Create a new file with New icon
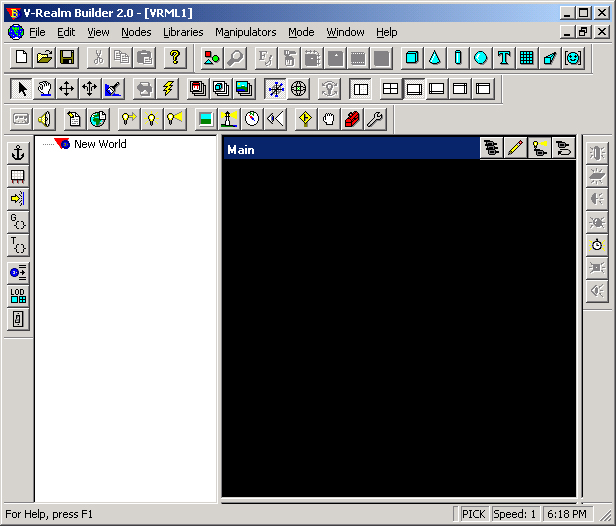 (x=21, y=58)
